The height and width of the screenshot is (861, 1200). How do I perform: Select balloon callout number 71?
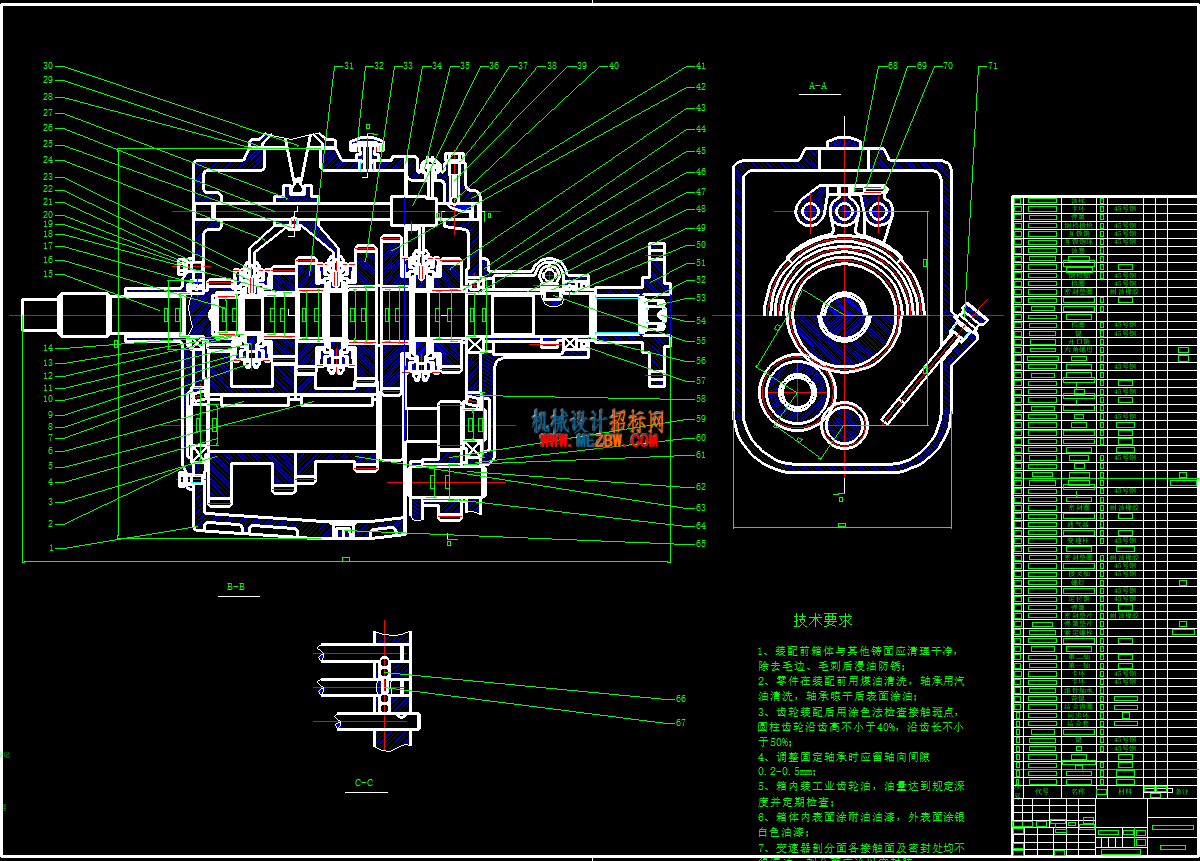pos(992,66)
